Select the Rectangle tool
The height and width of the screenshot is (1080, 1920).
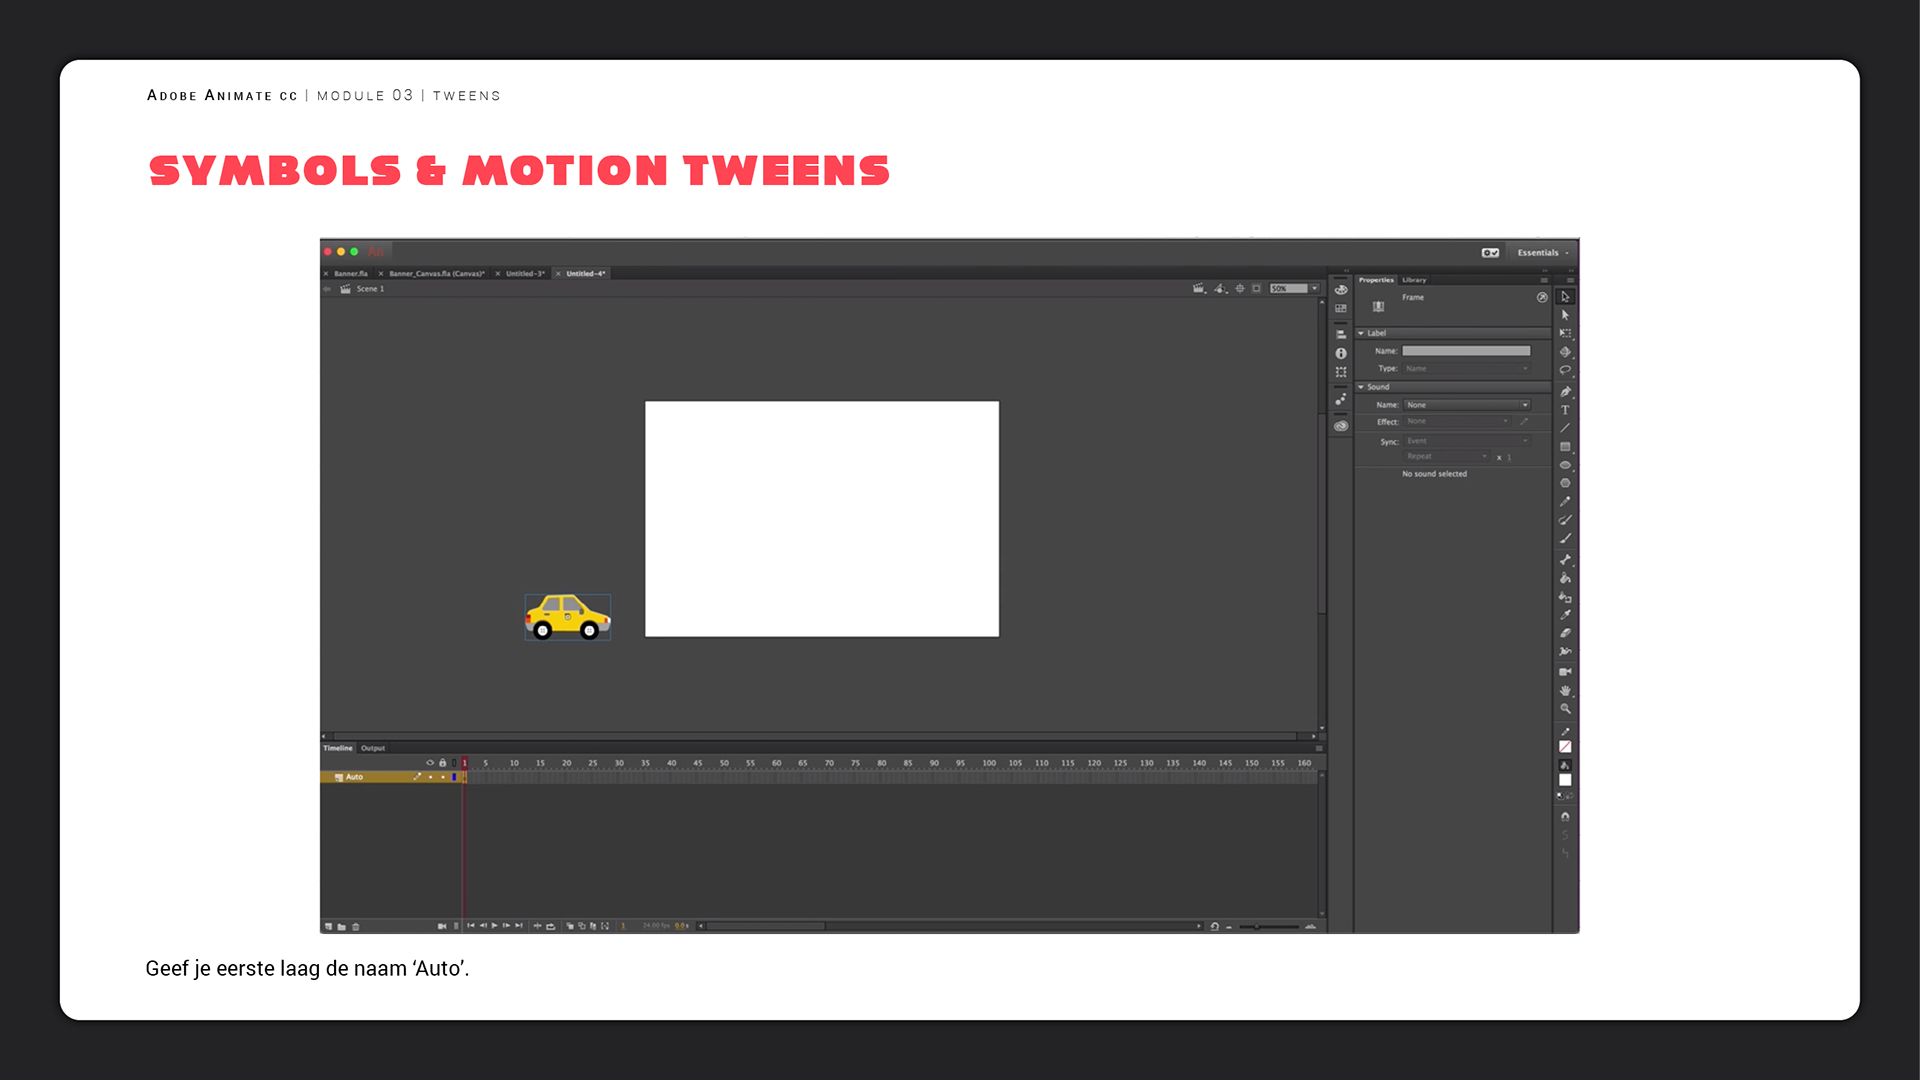tap(1565, 447)
